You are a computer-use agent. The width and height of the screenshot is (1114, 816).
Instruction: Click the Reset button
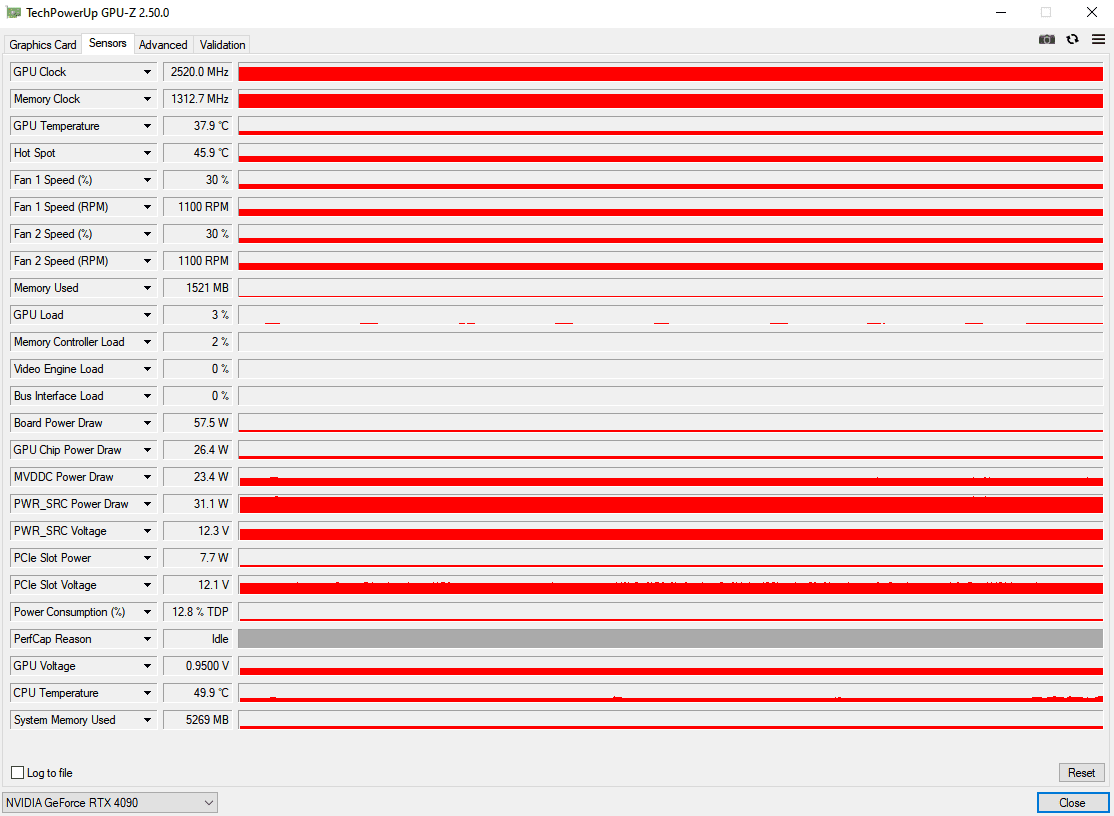1081,773
